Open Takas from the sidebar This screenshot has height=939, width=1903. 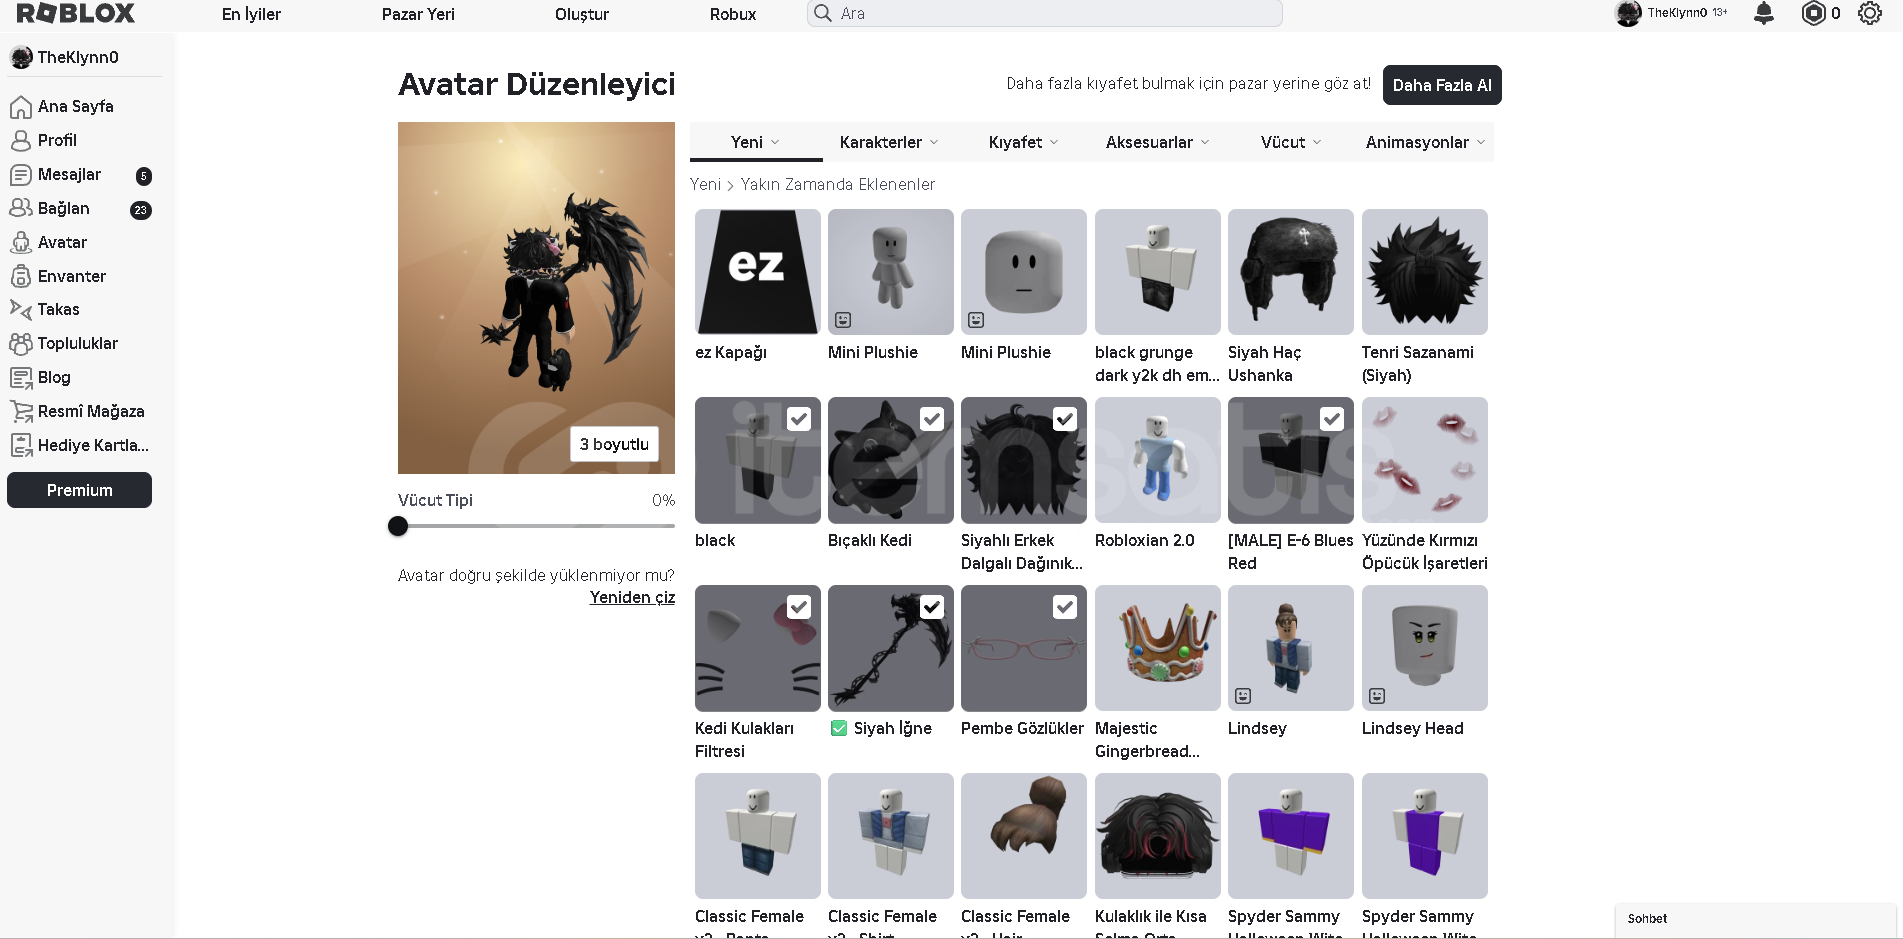[x=58, y=309]
